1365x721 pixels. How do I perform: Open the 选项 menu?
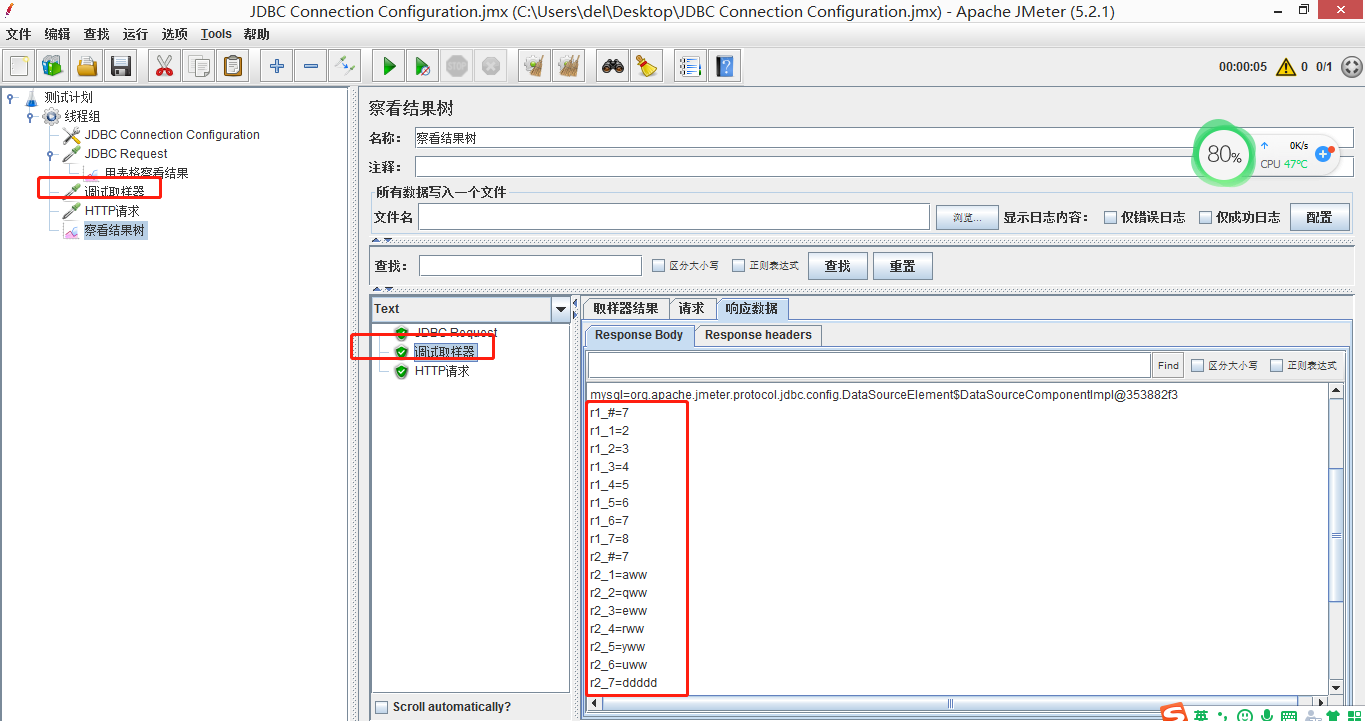click(175, 34)
